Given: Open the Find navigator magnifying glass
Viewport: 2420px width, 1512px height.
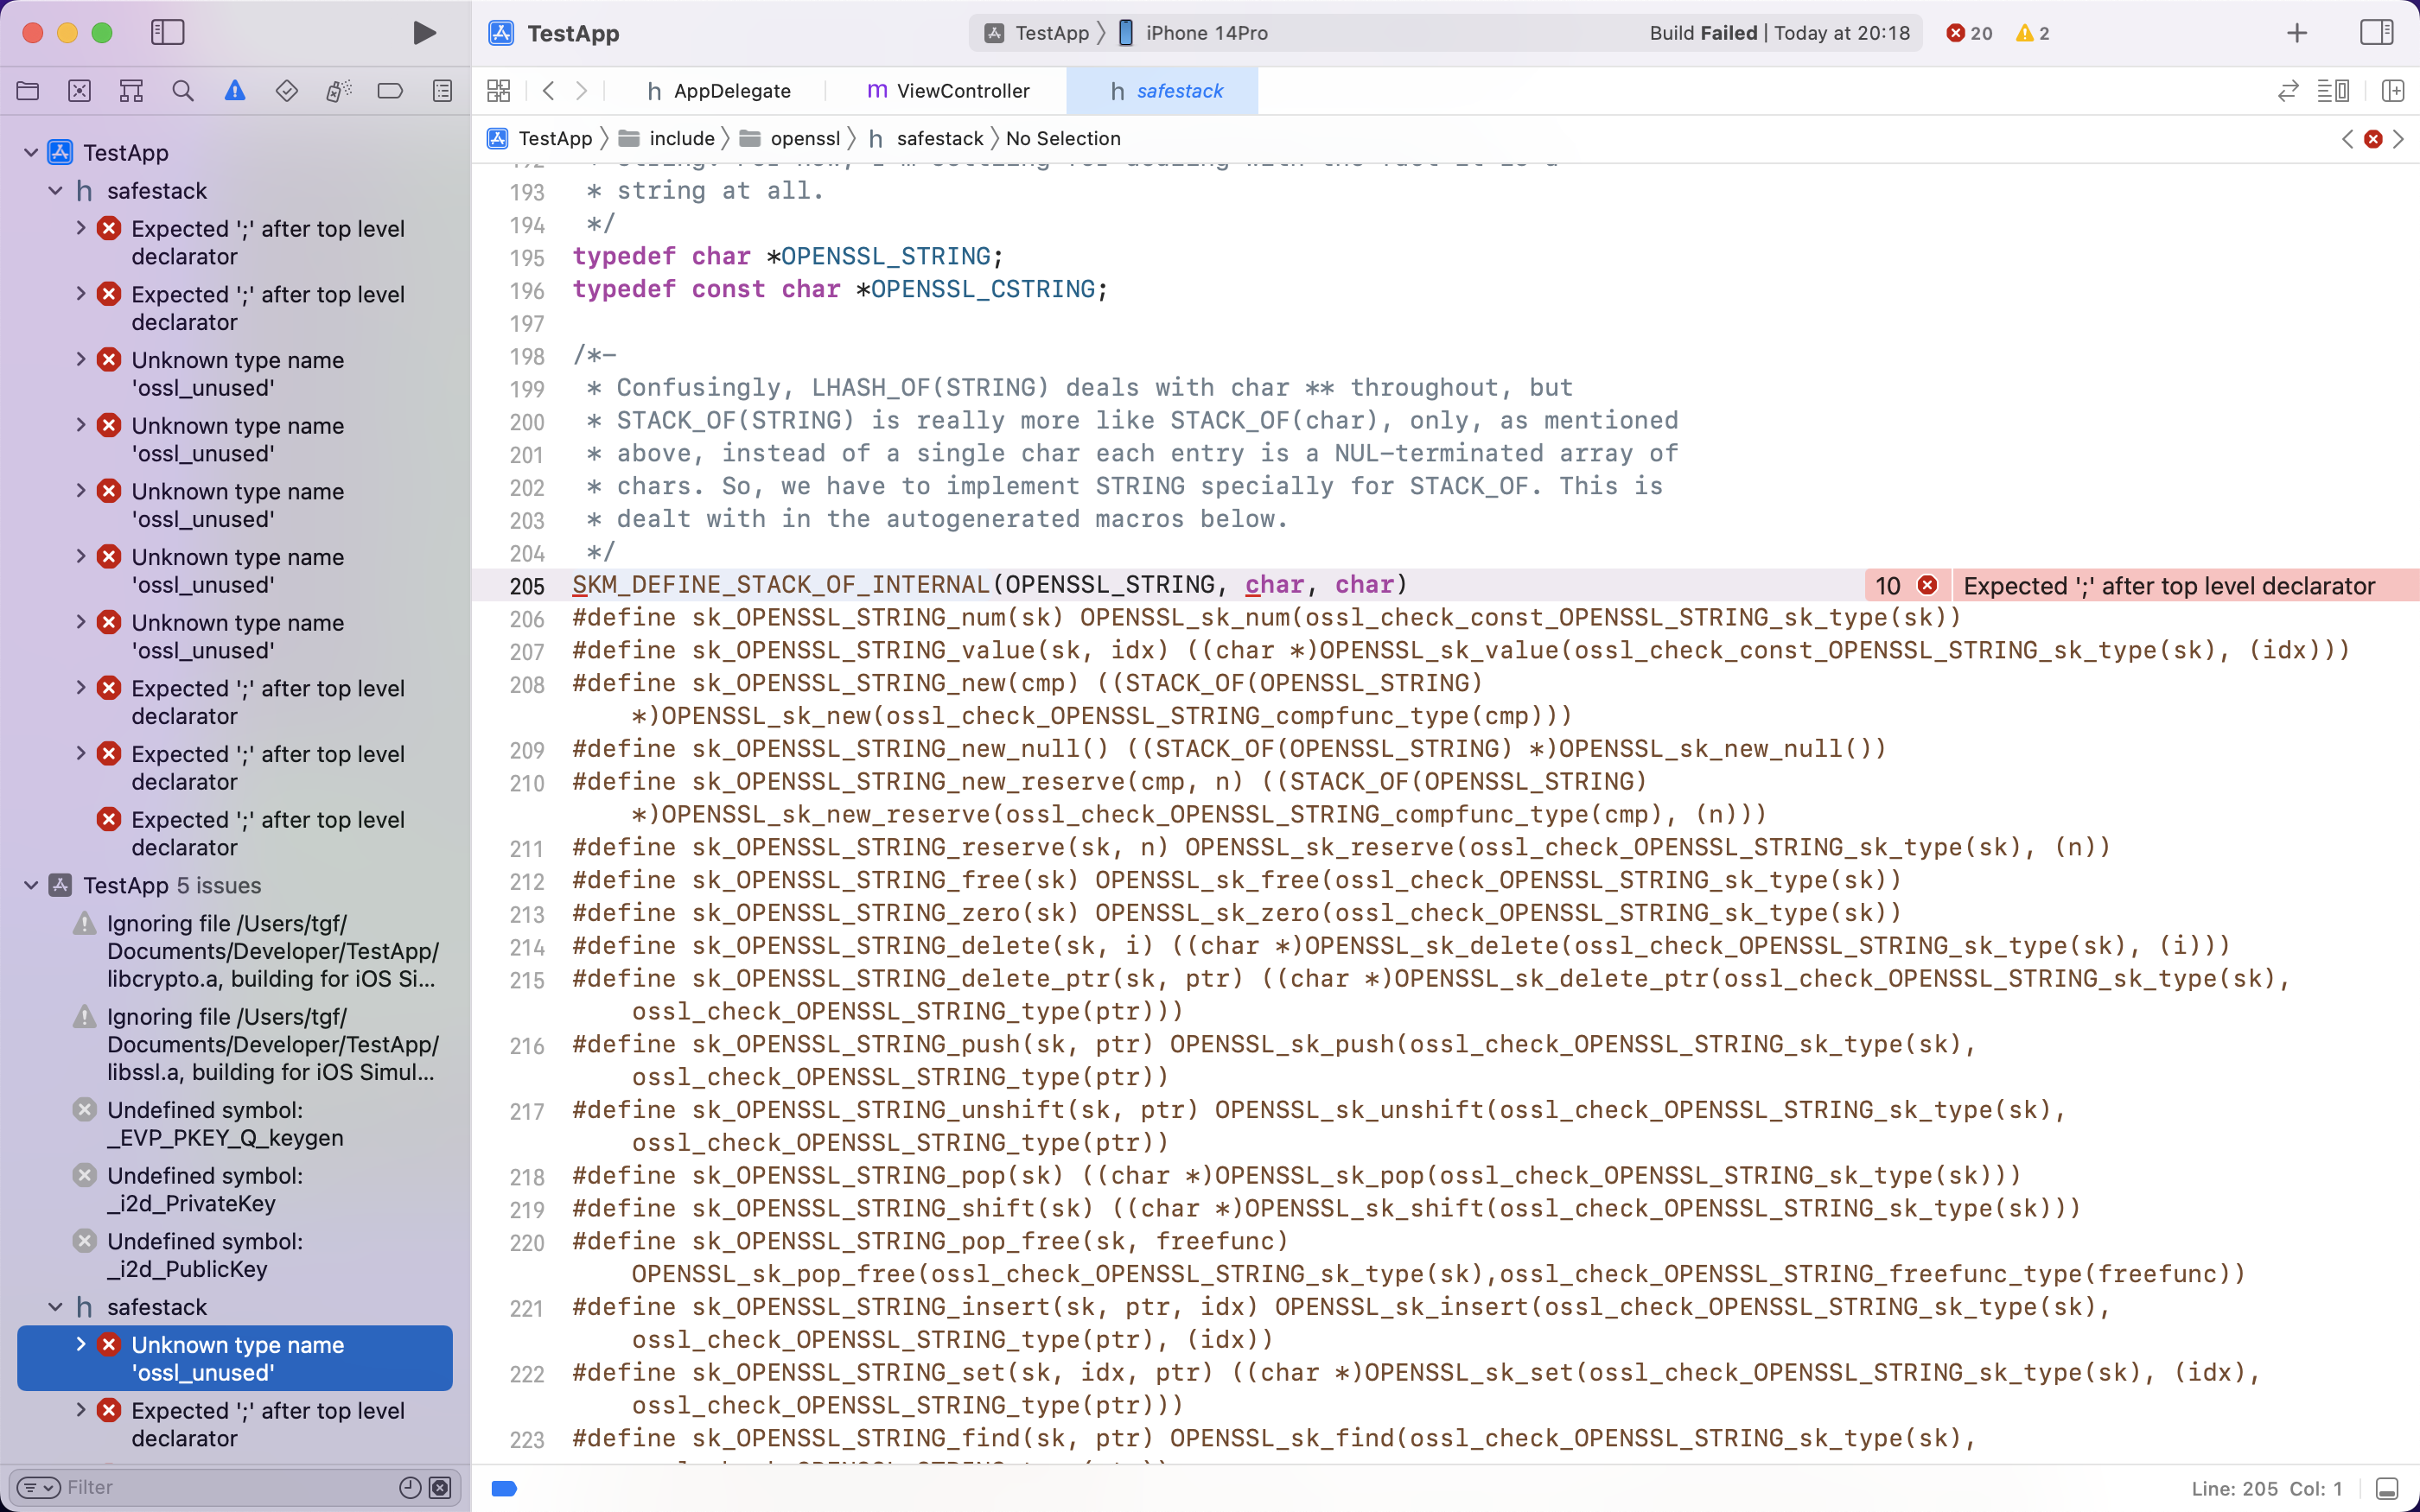Looking at the screenshot, I should (x=183, y=90).
